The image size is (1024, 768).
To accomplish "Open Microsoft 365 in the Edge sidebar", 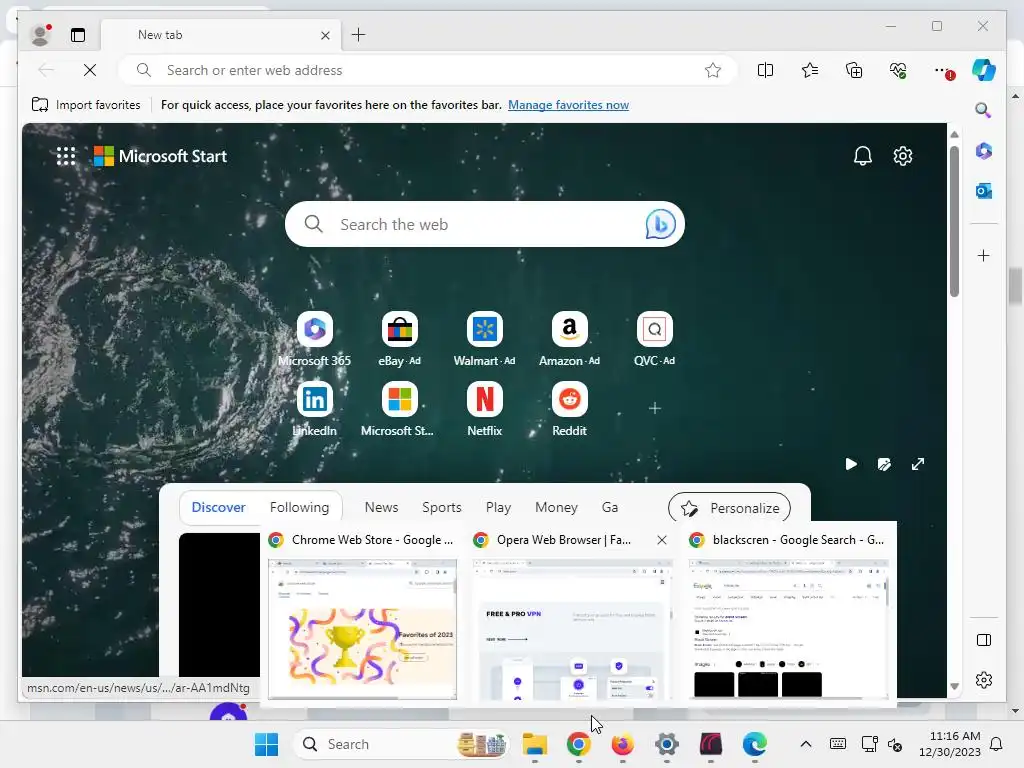I will coord(984,151).
